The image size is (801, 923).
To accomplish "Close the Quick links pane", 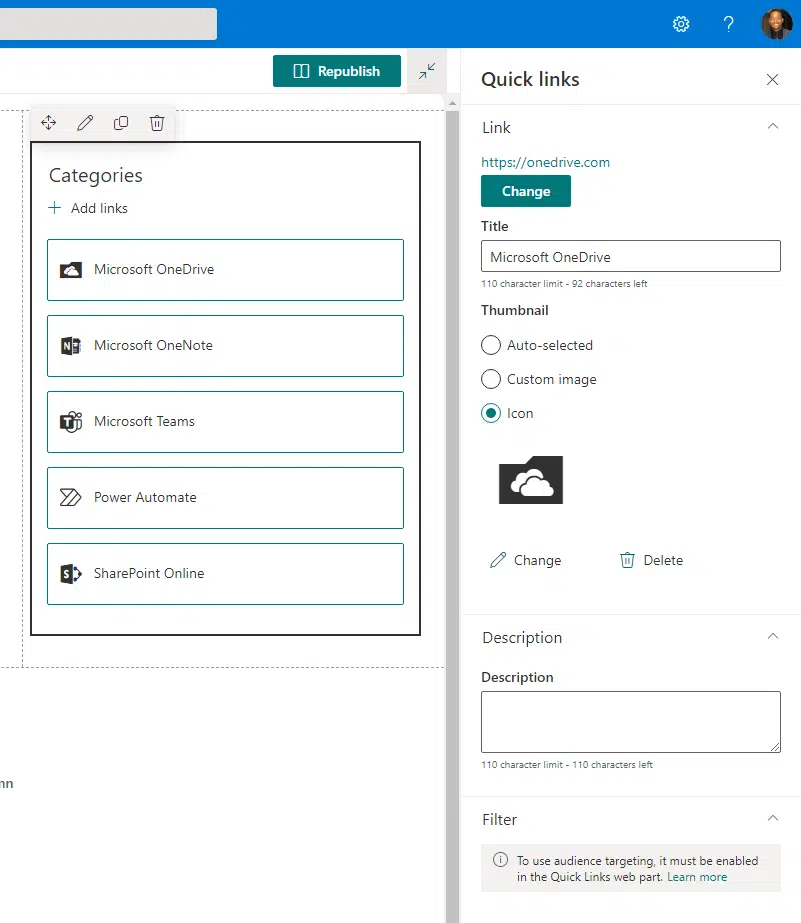I will [x=772, y=79].
